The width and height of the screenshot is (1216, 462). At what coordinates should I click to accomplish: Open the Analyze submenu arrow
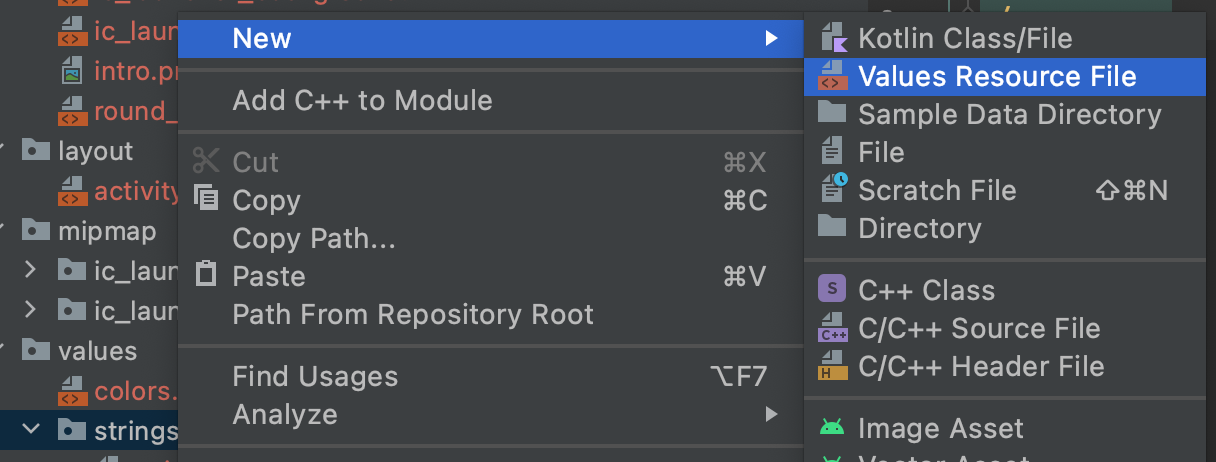click(771, 413)
